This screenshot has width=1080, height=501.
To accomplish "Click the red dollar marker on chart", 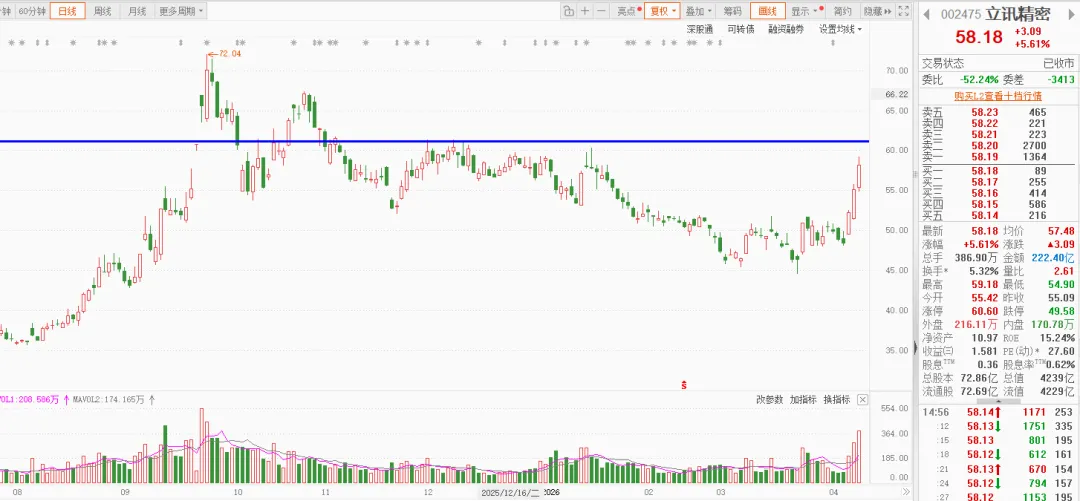I will click(683, 385).
